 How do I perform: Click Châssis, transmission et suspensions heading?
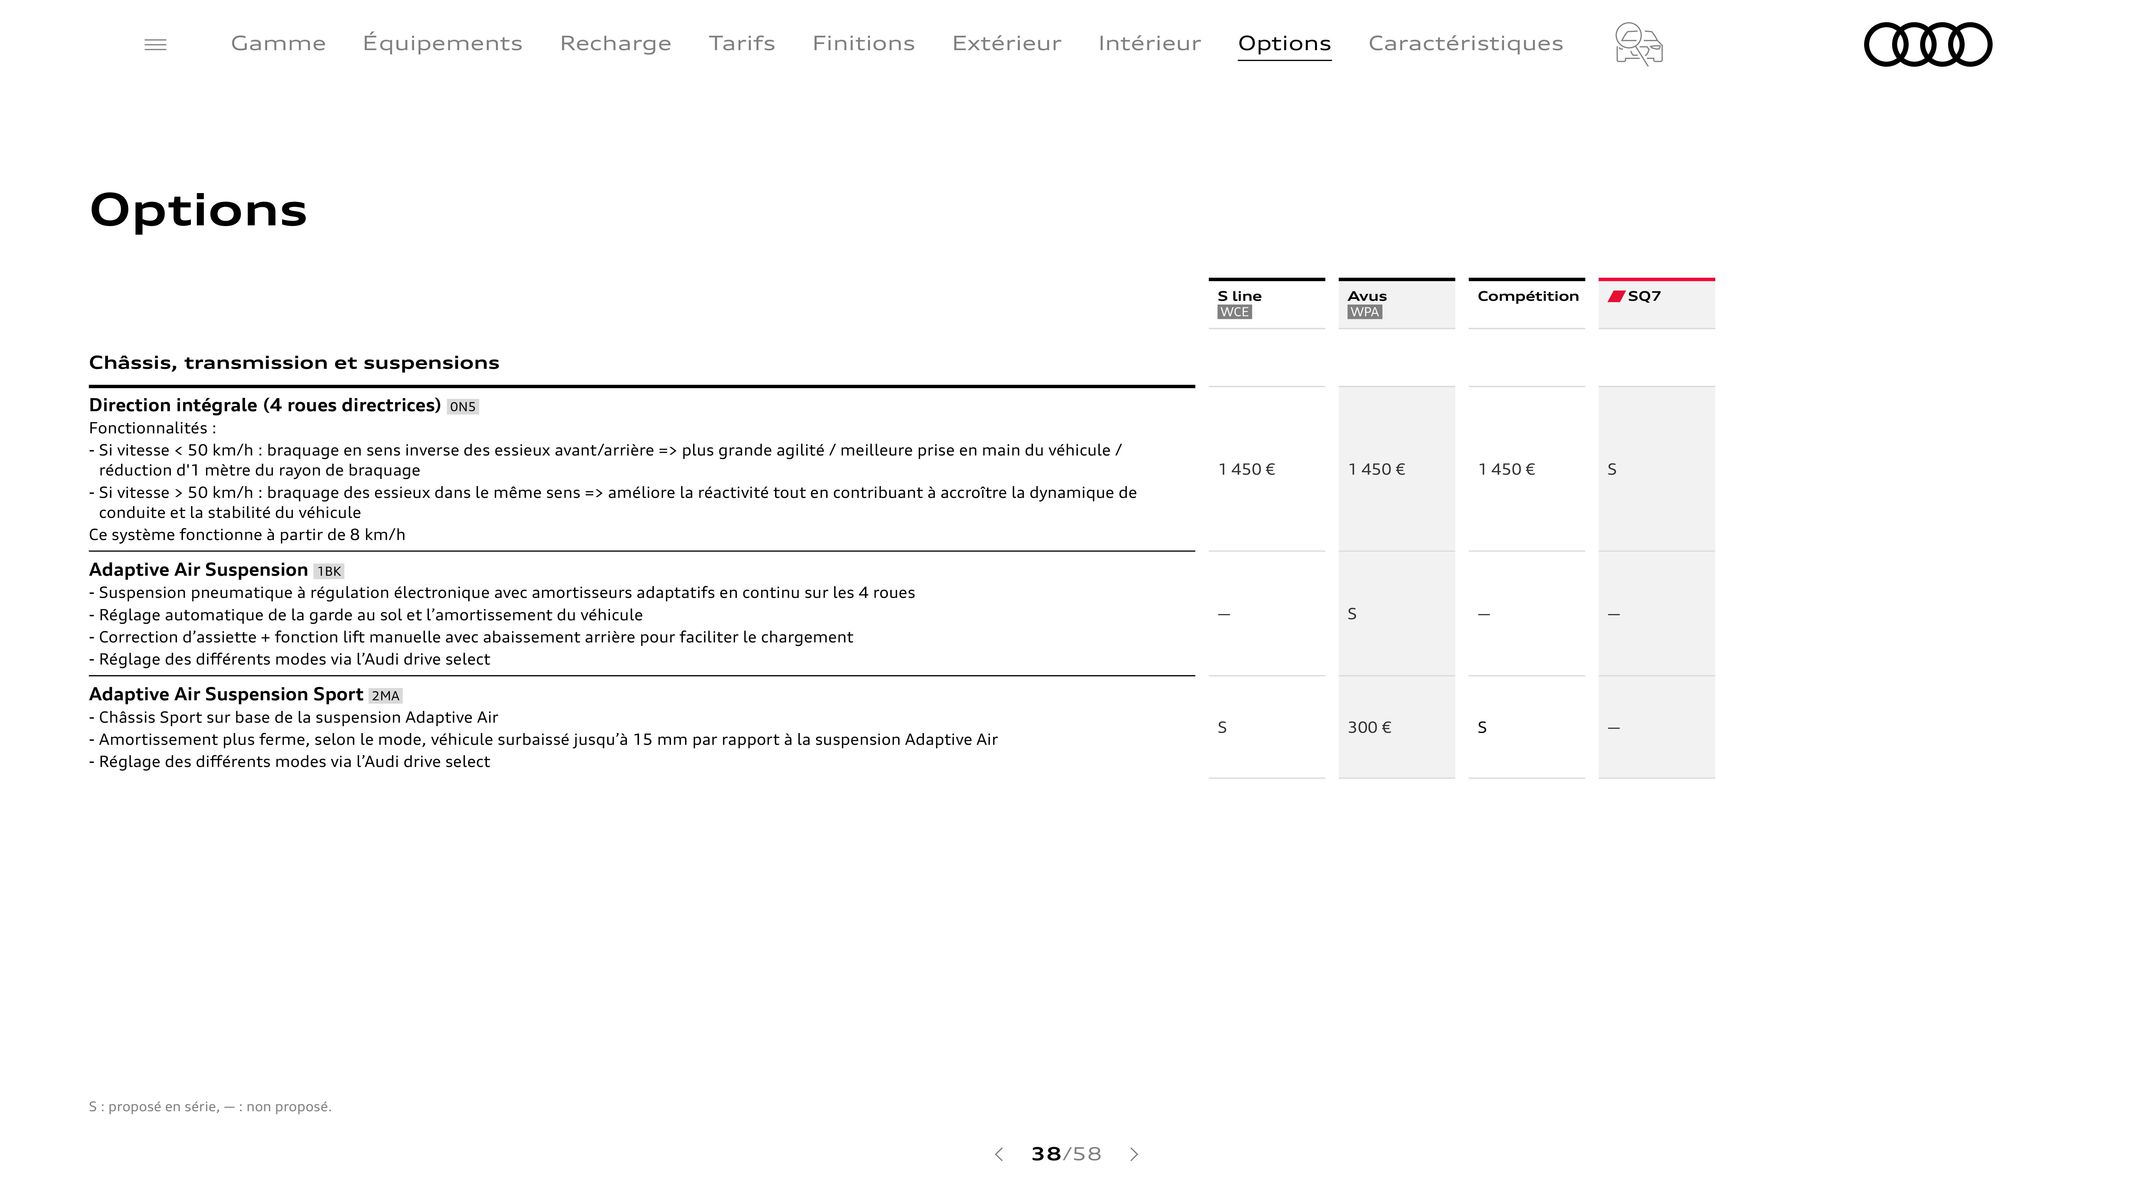tap(294, 362)
